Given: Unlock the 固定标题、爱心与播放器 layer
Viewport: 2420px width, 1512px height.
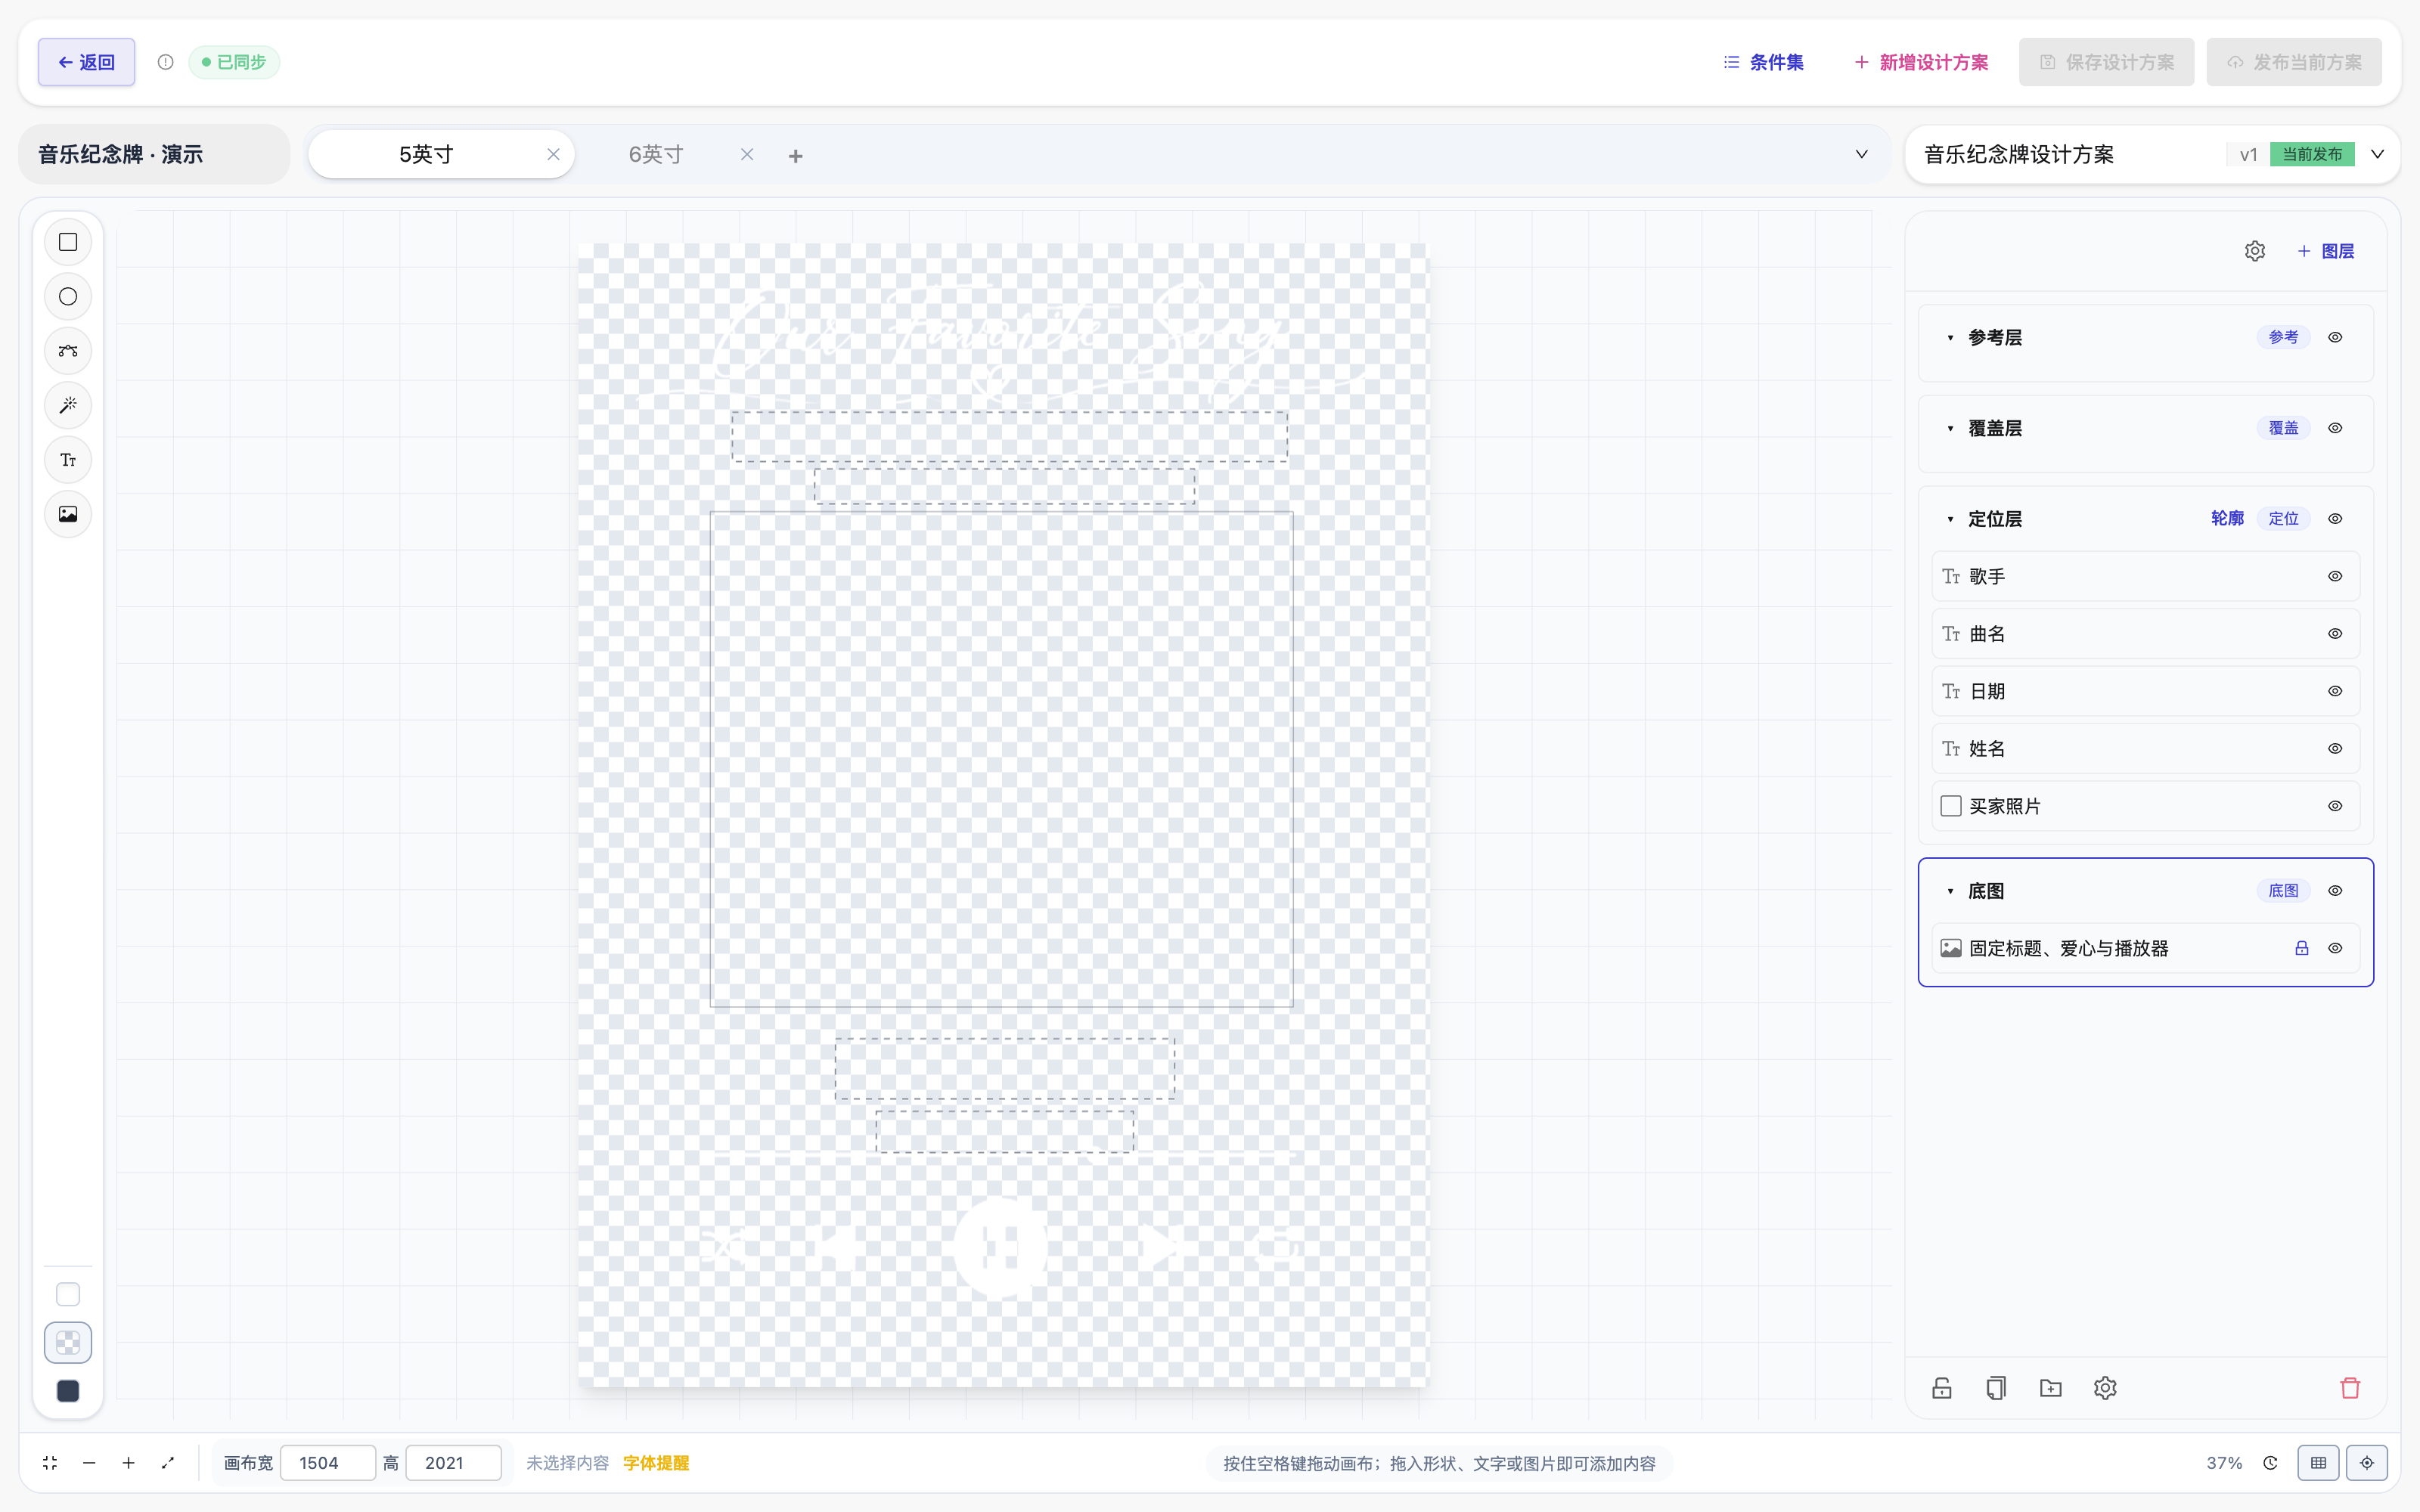Looking at the screenshot, I should [x=2302, y=948].
